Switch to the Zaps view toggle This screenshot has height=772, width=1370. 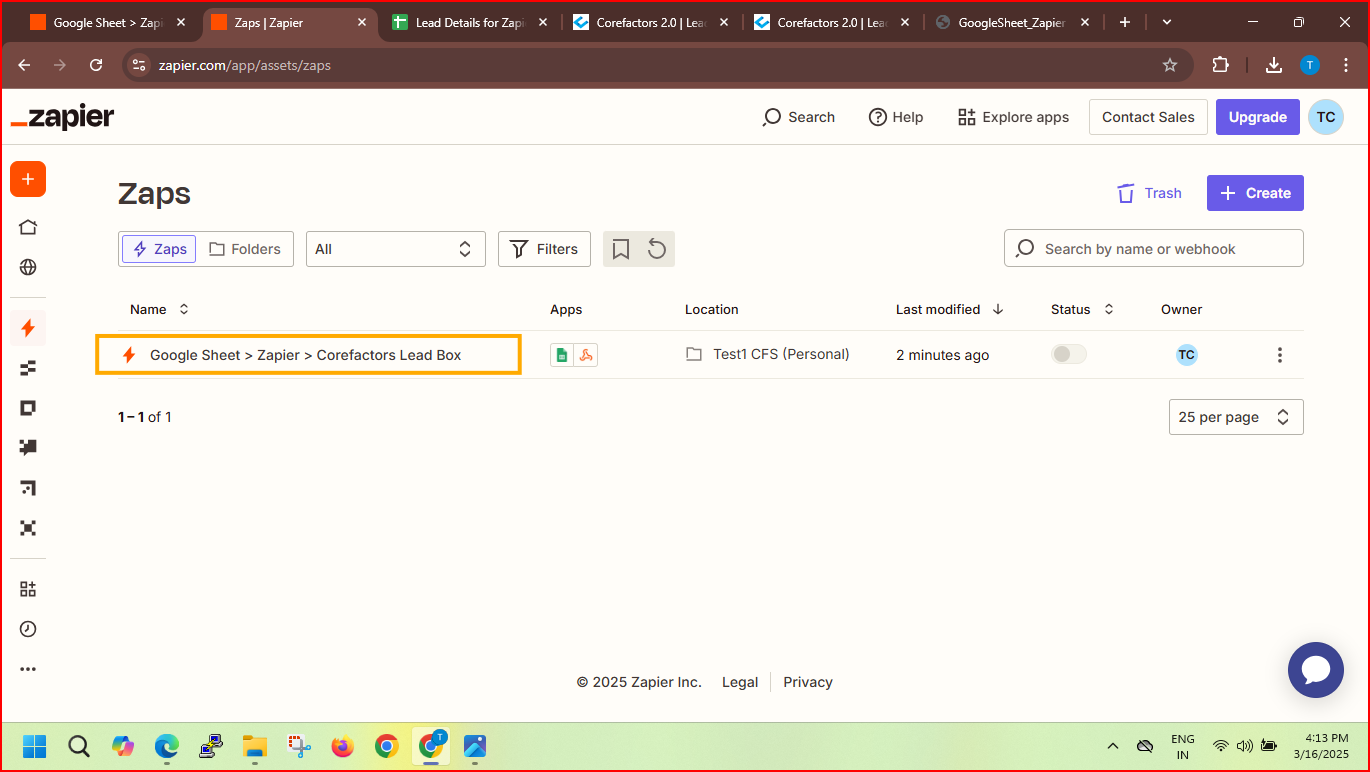[159, 249]
